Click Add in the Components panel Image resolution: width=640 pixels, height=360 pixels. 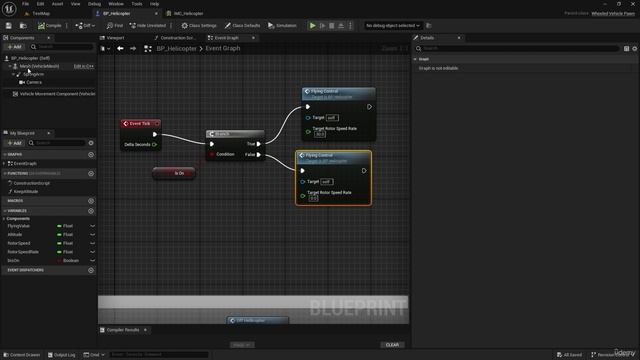pos(14,47)
